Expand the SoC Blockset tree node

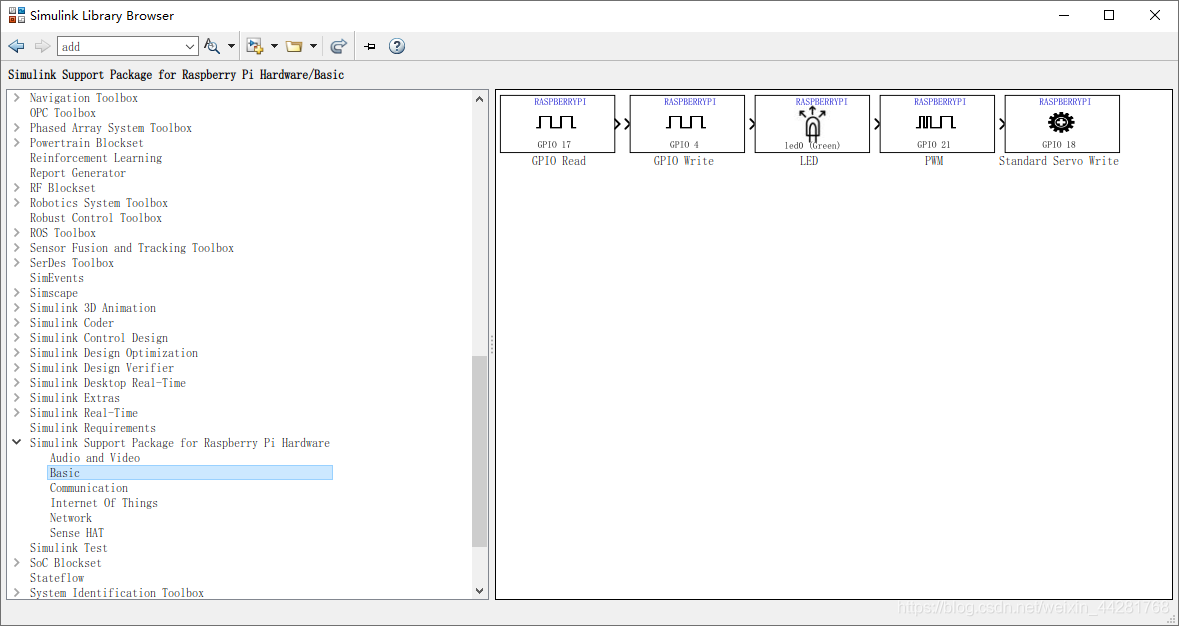17,563
